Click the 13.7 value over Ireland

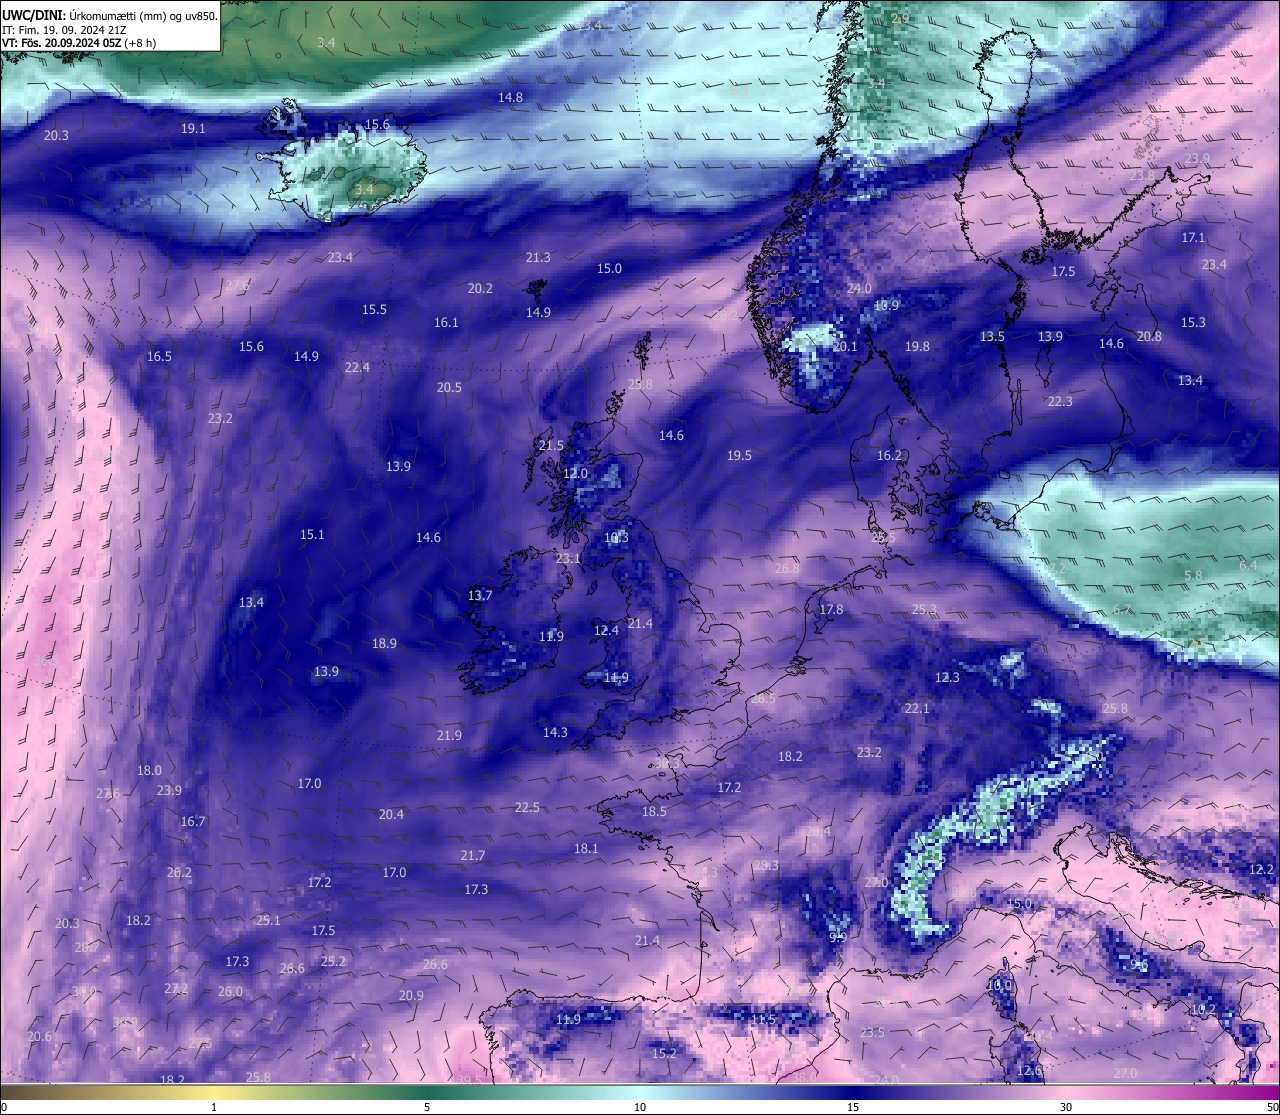[x=480, y=596]
